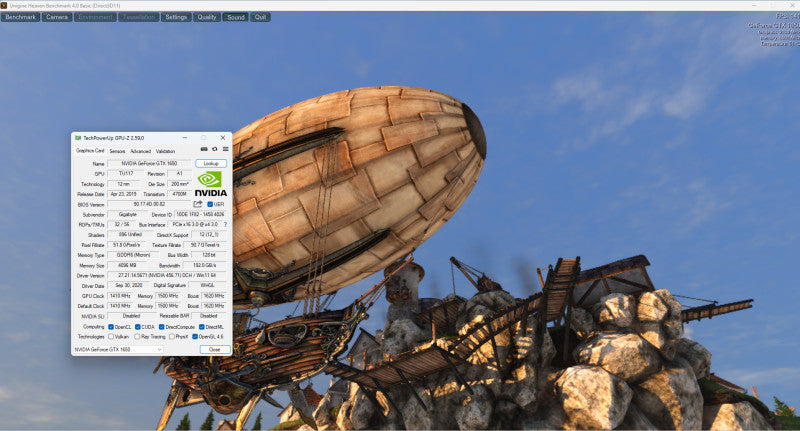Click the BIOS export share icon

(x=198, y=204)
